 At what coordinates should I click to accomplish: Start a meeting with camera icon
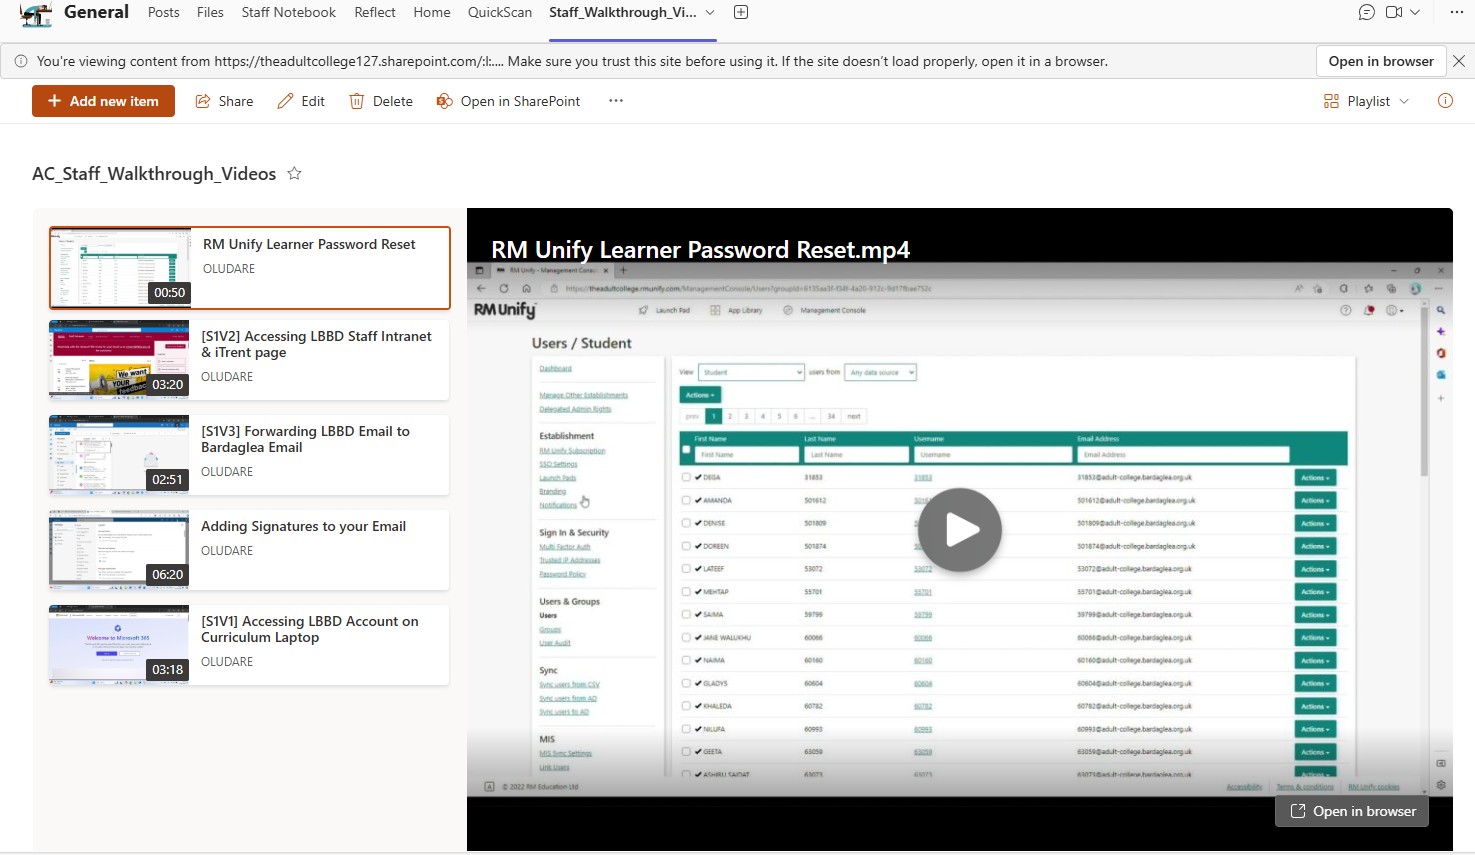click(1394, 13)
